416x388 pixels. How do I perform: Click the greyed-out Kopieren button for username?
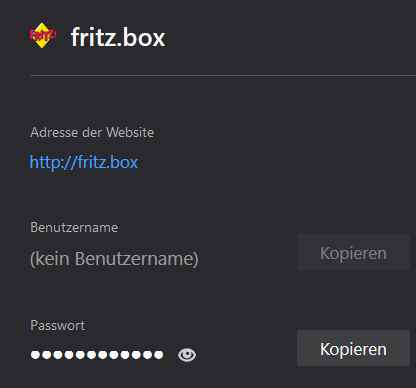[x=353, y=252]
